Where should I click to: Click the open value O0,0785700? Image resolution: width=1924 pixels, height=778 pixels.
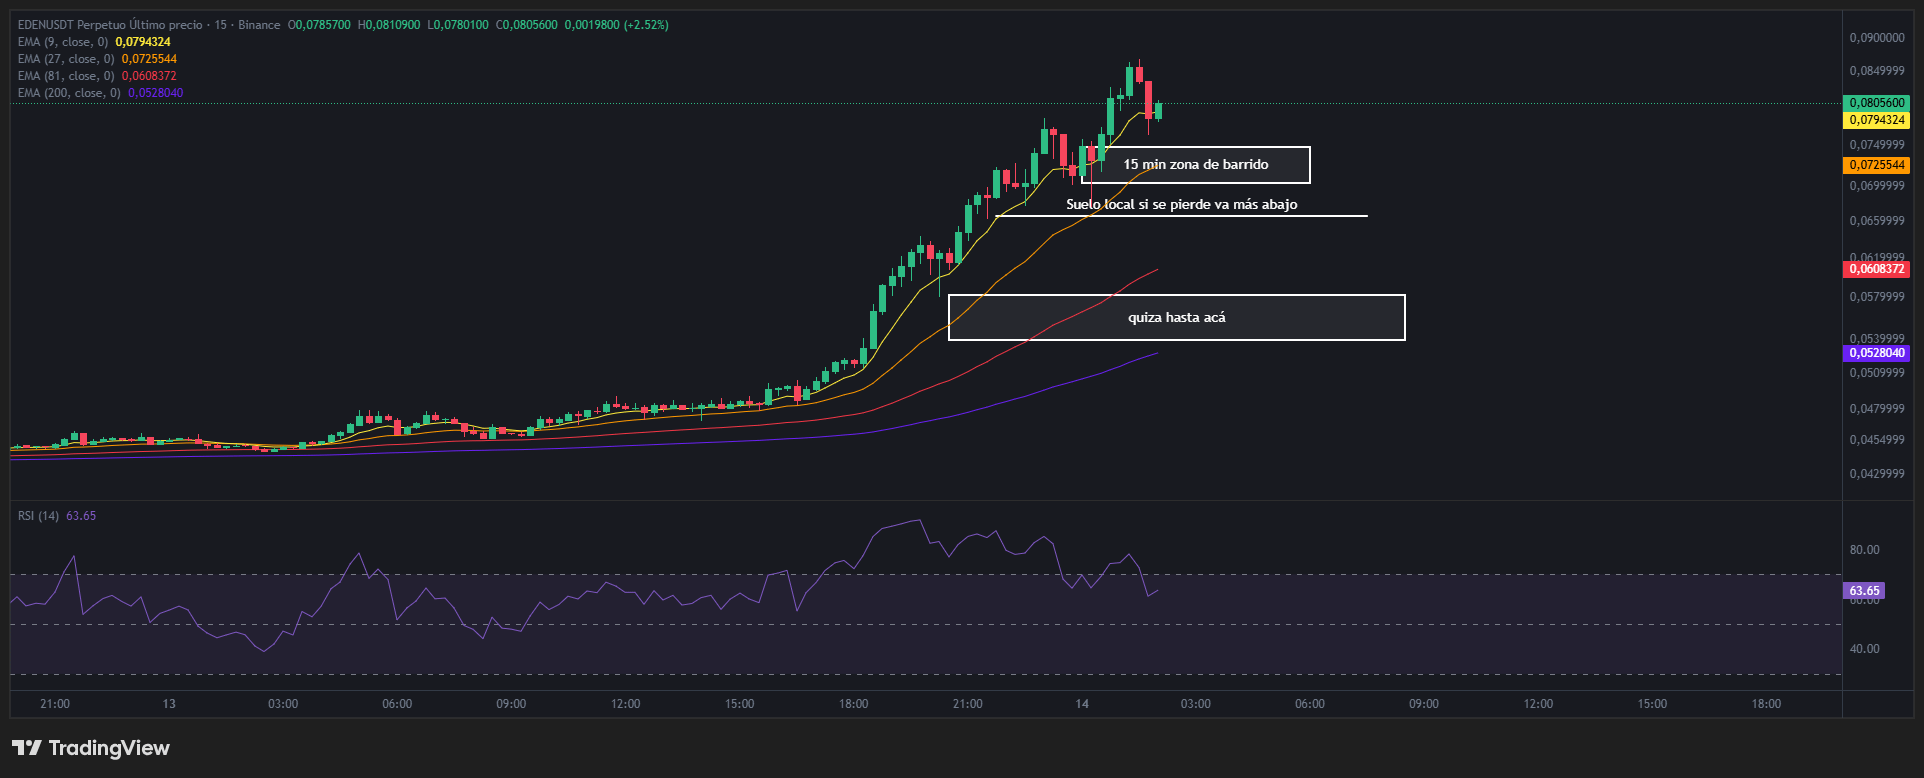click(319, 25)
